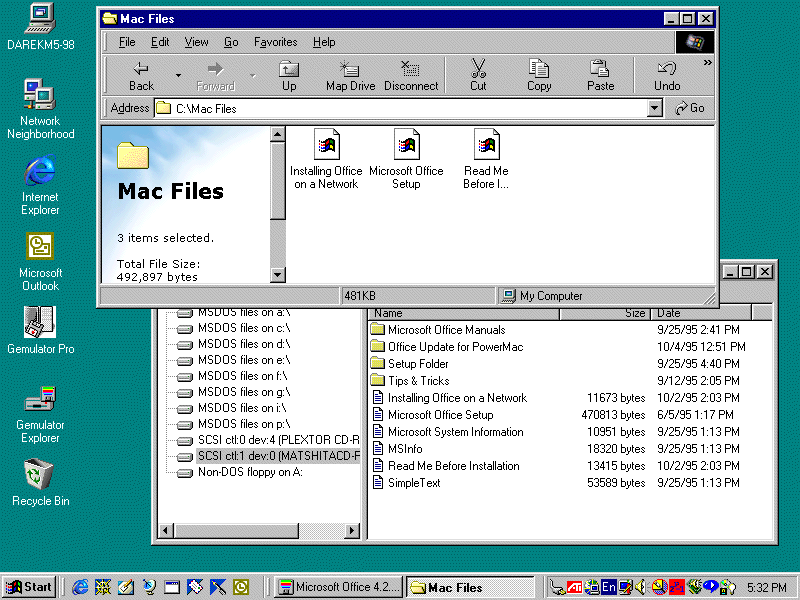Screen dimensions: 800x600
Task: Launch Gemulator Pro from the desktop
Action: [40, 330]
